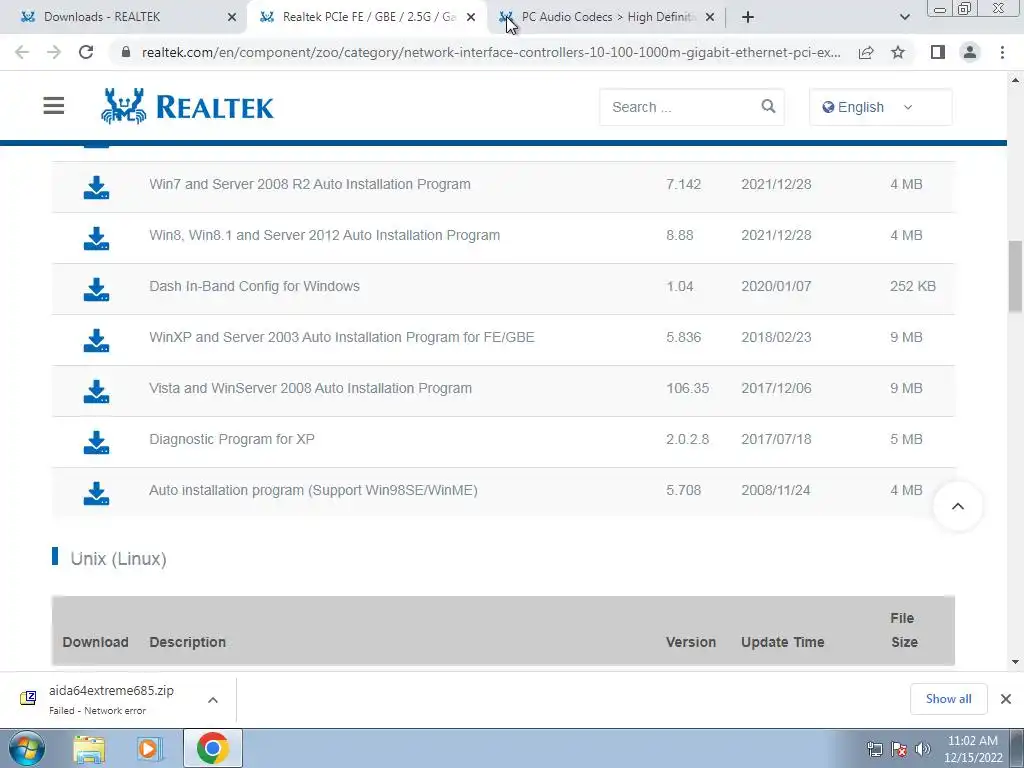Click Show all downloads button
This screenshot has height=768, width=1024.
coord(948,699)
